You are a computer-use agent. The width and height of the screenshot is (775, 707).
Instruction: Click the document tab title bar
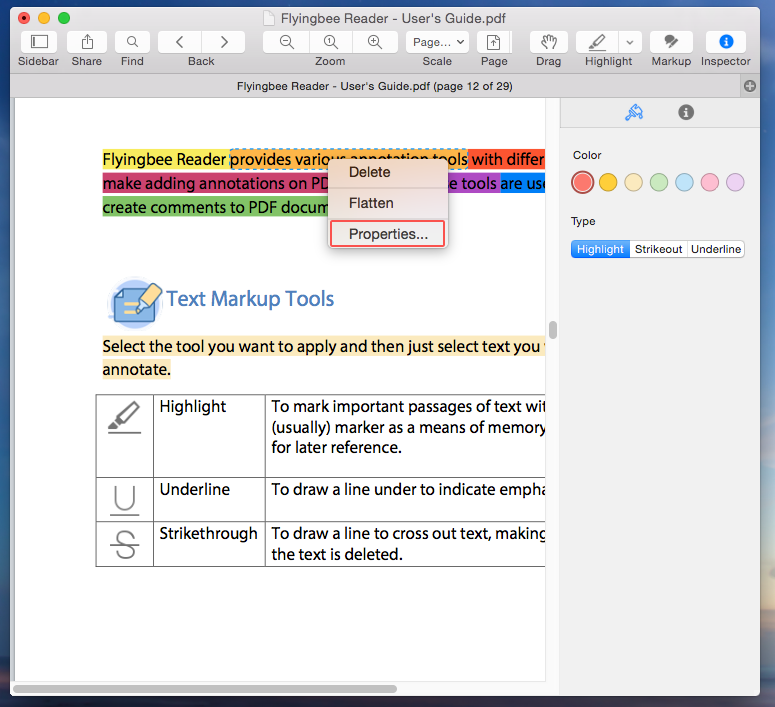click(x=375, y=86)
